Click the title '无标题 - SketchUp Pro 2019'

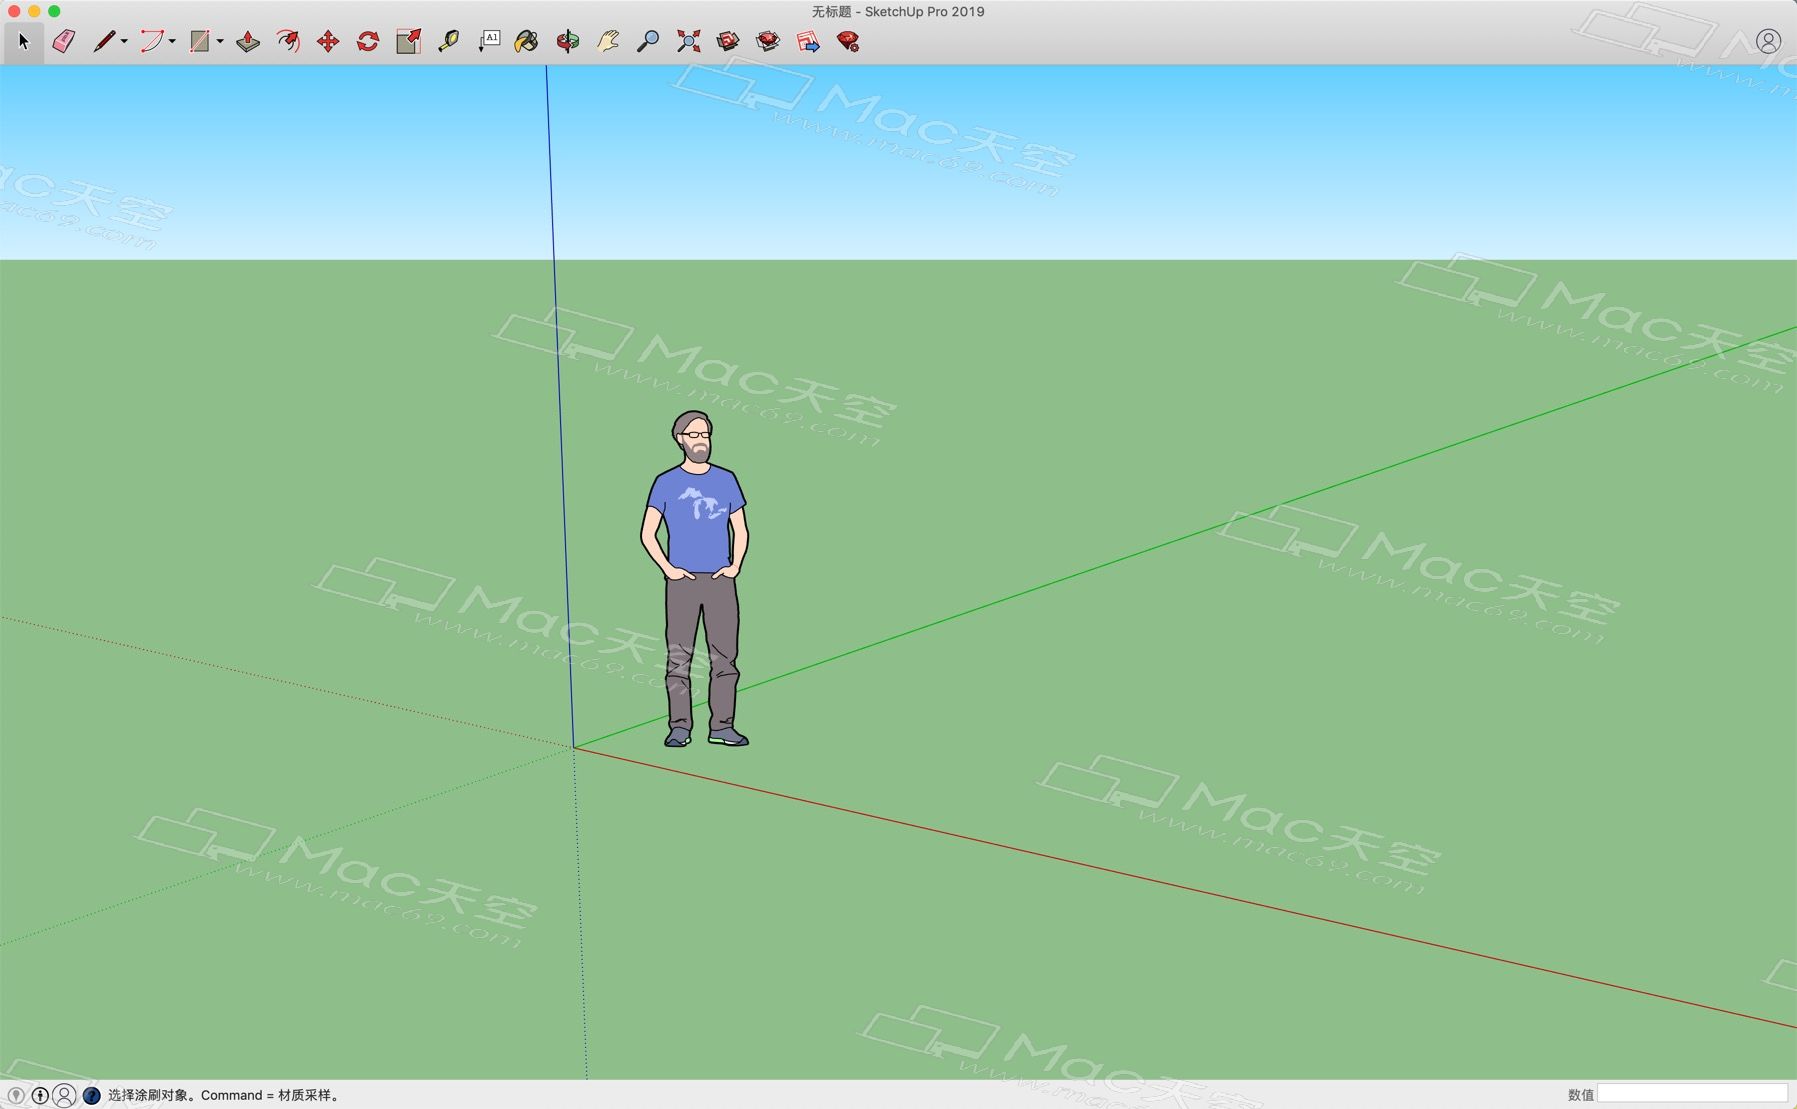coord(898,12)
